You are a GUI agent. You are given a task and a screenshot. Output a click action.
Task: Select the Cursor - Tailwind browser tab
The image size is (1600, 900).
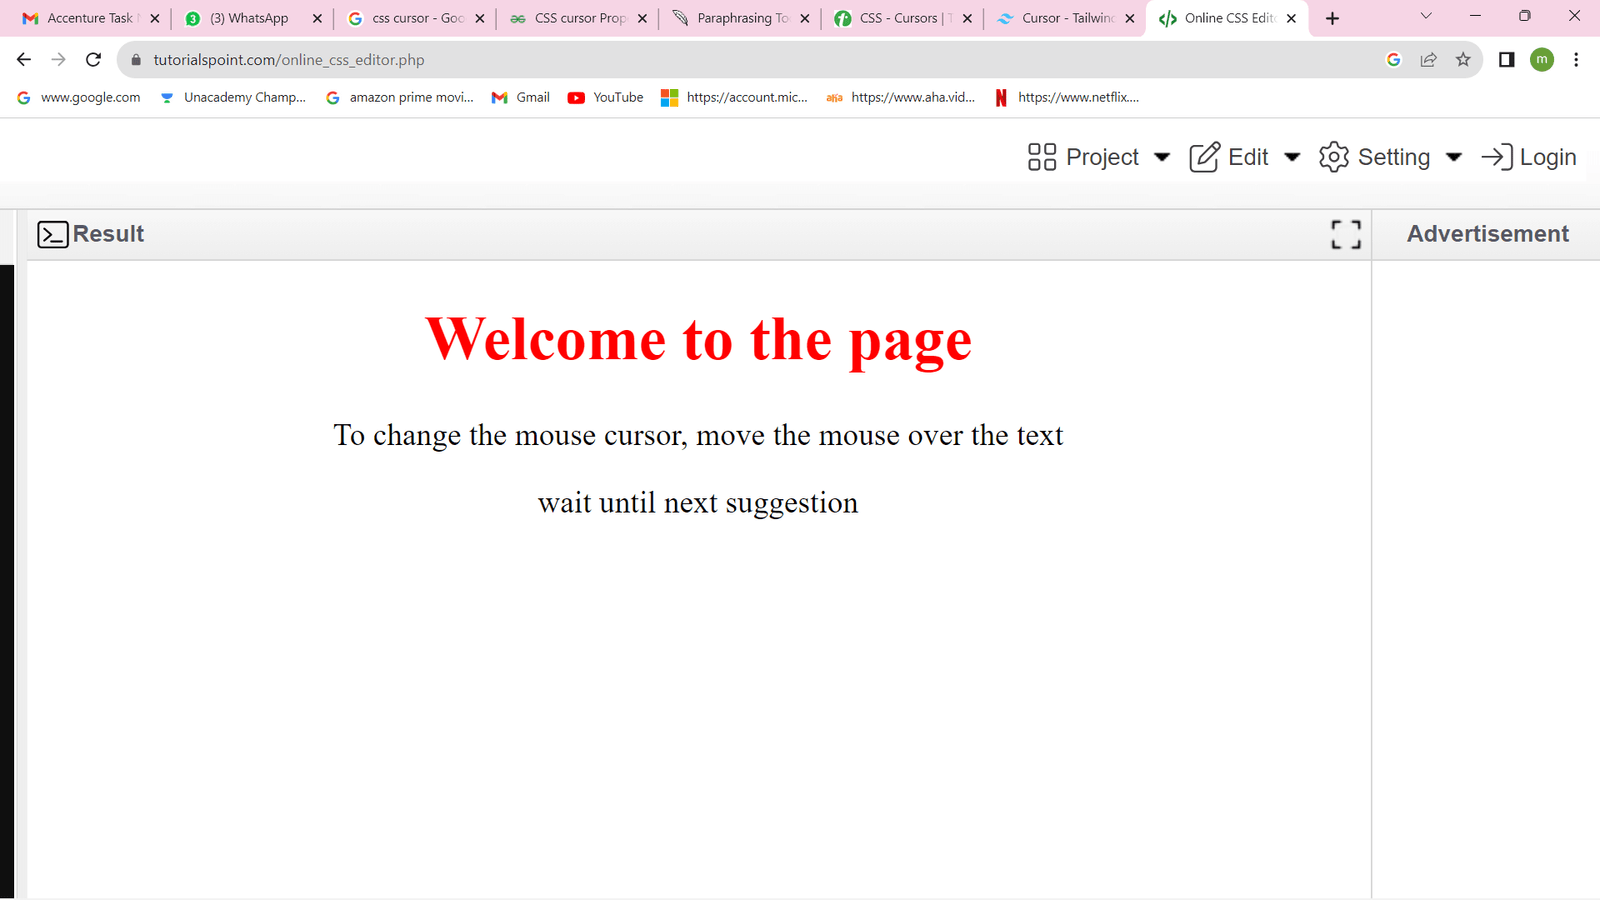coord(1062,17)
